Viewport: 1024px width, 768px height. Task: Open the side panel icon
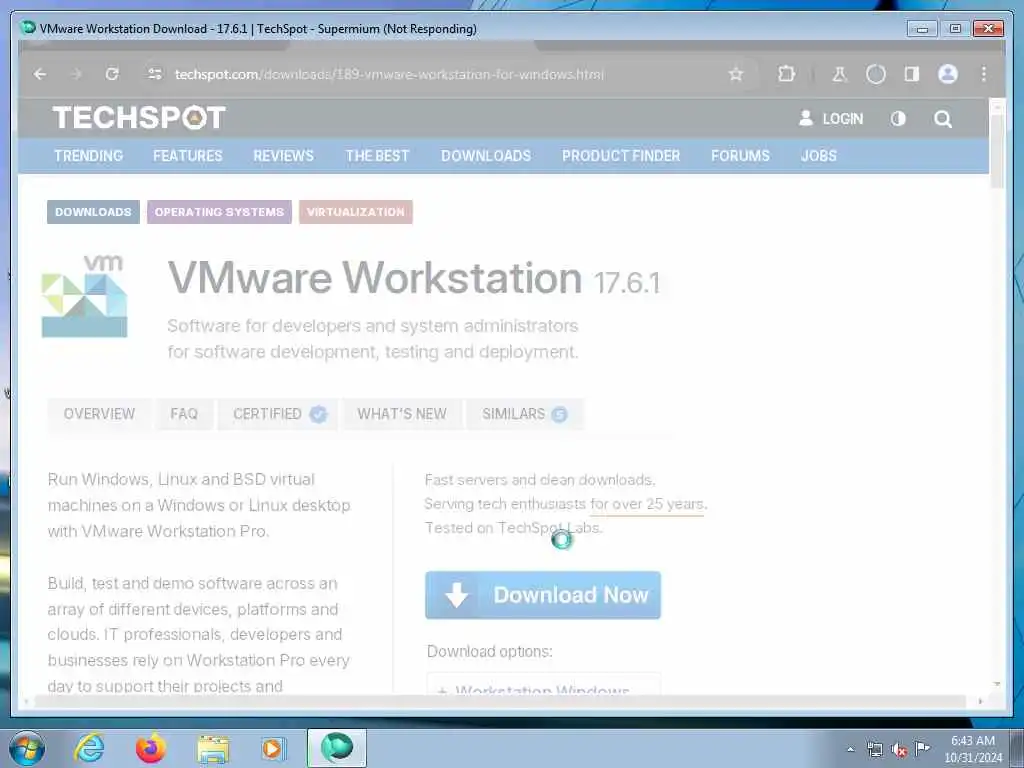[912, 74]
